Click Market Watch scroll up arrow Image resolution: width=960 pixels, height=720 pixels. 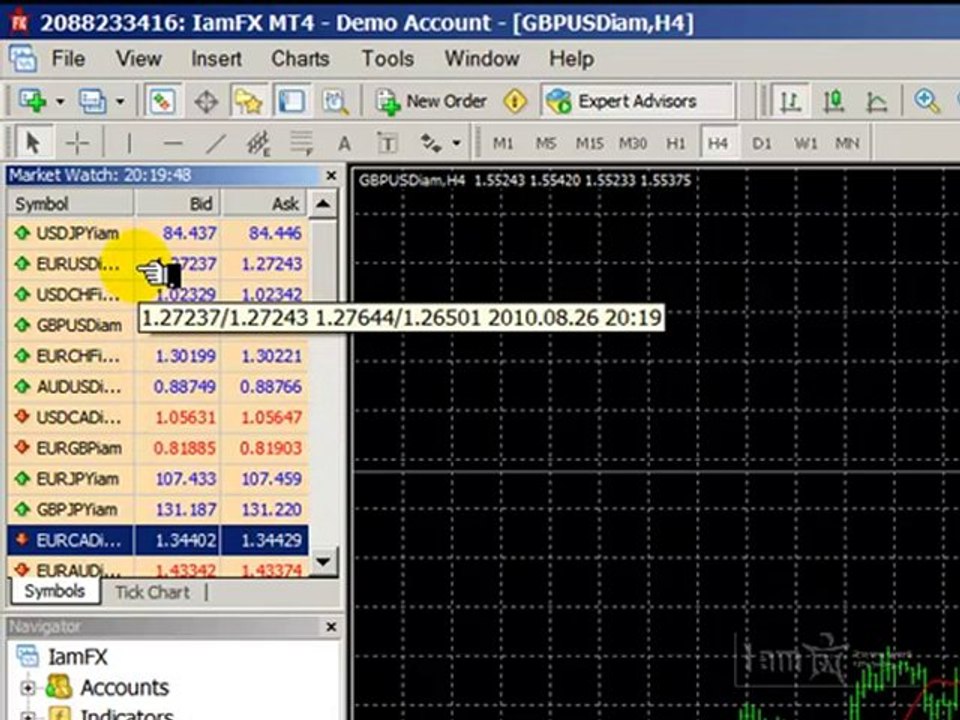(x=323, y=204)
